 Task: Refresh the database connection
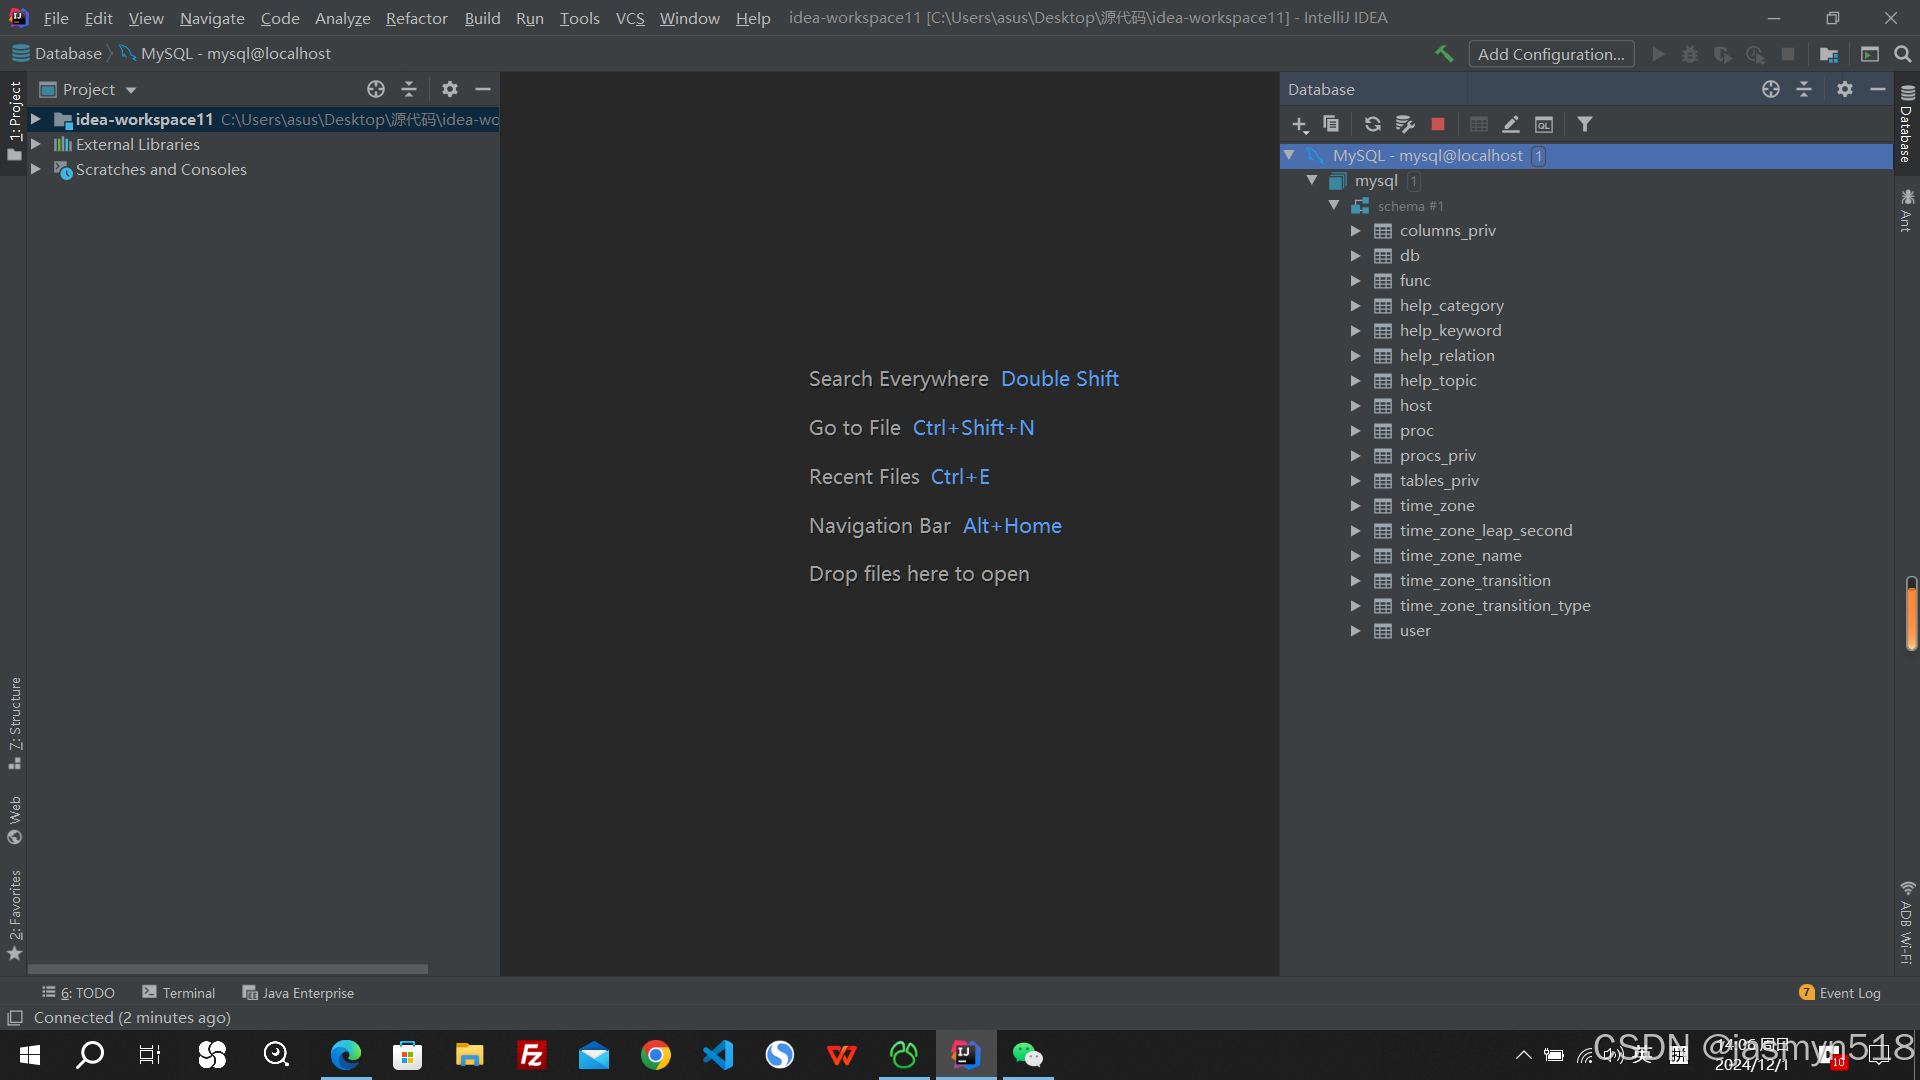[1372, 124]
